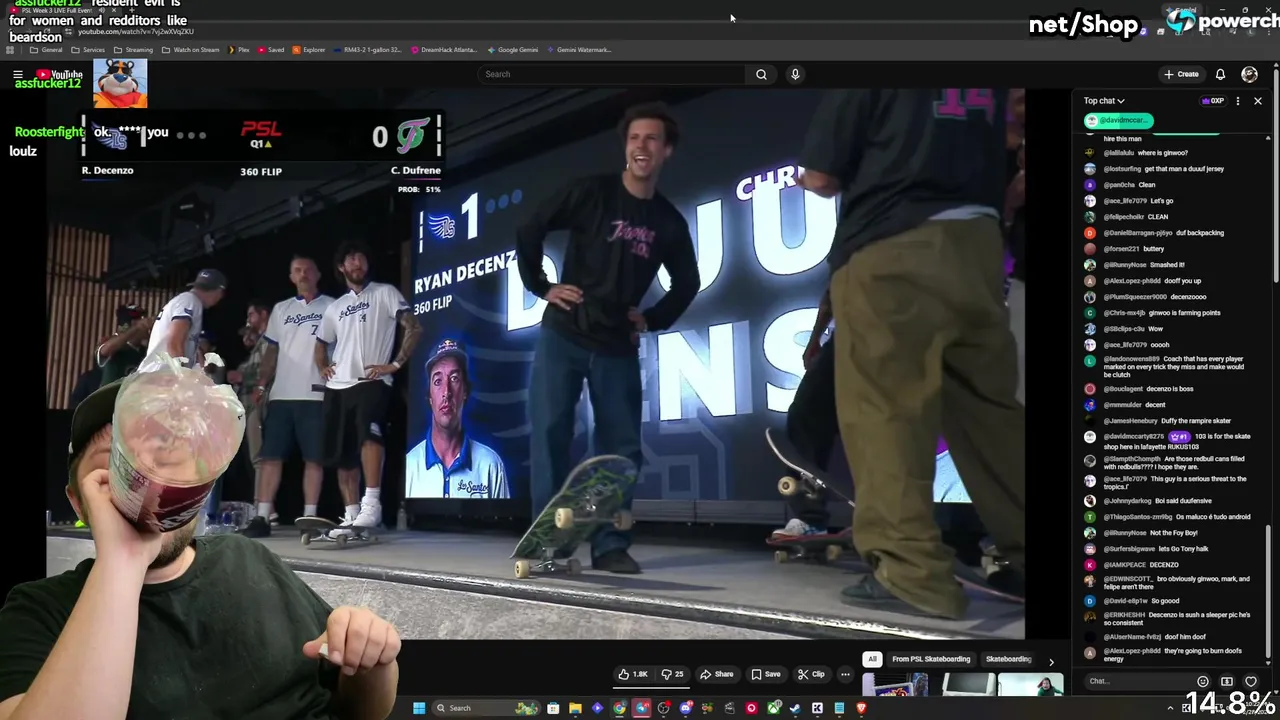Close the live chat panel
The width and height of the screenshot is (1280, 720).
click(1258, 101)
